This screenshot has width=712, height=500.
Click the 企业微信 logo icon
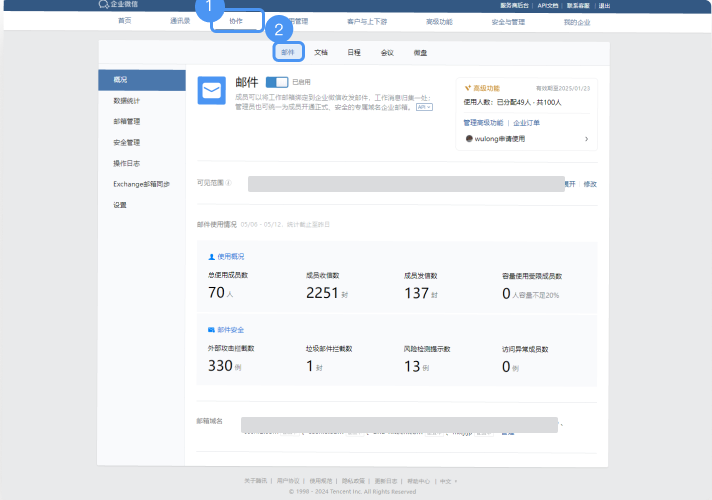tap(103, 5)
